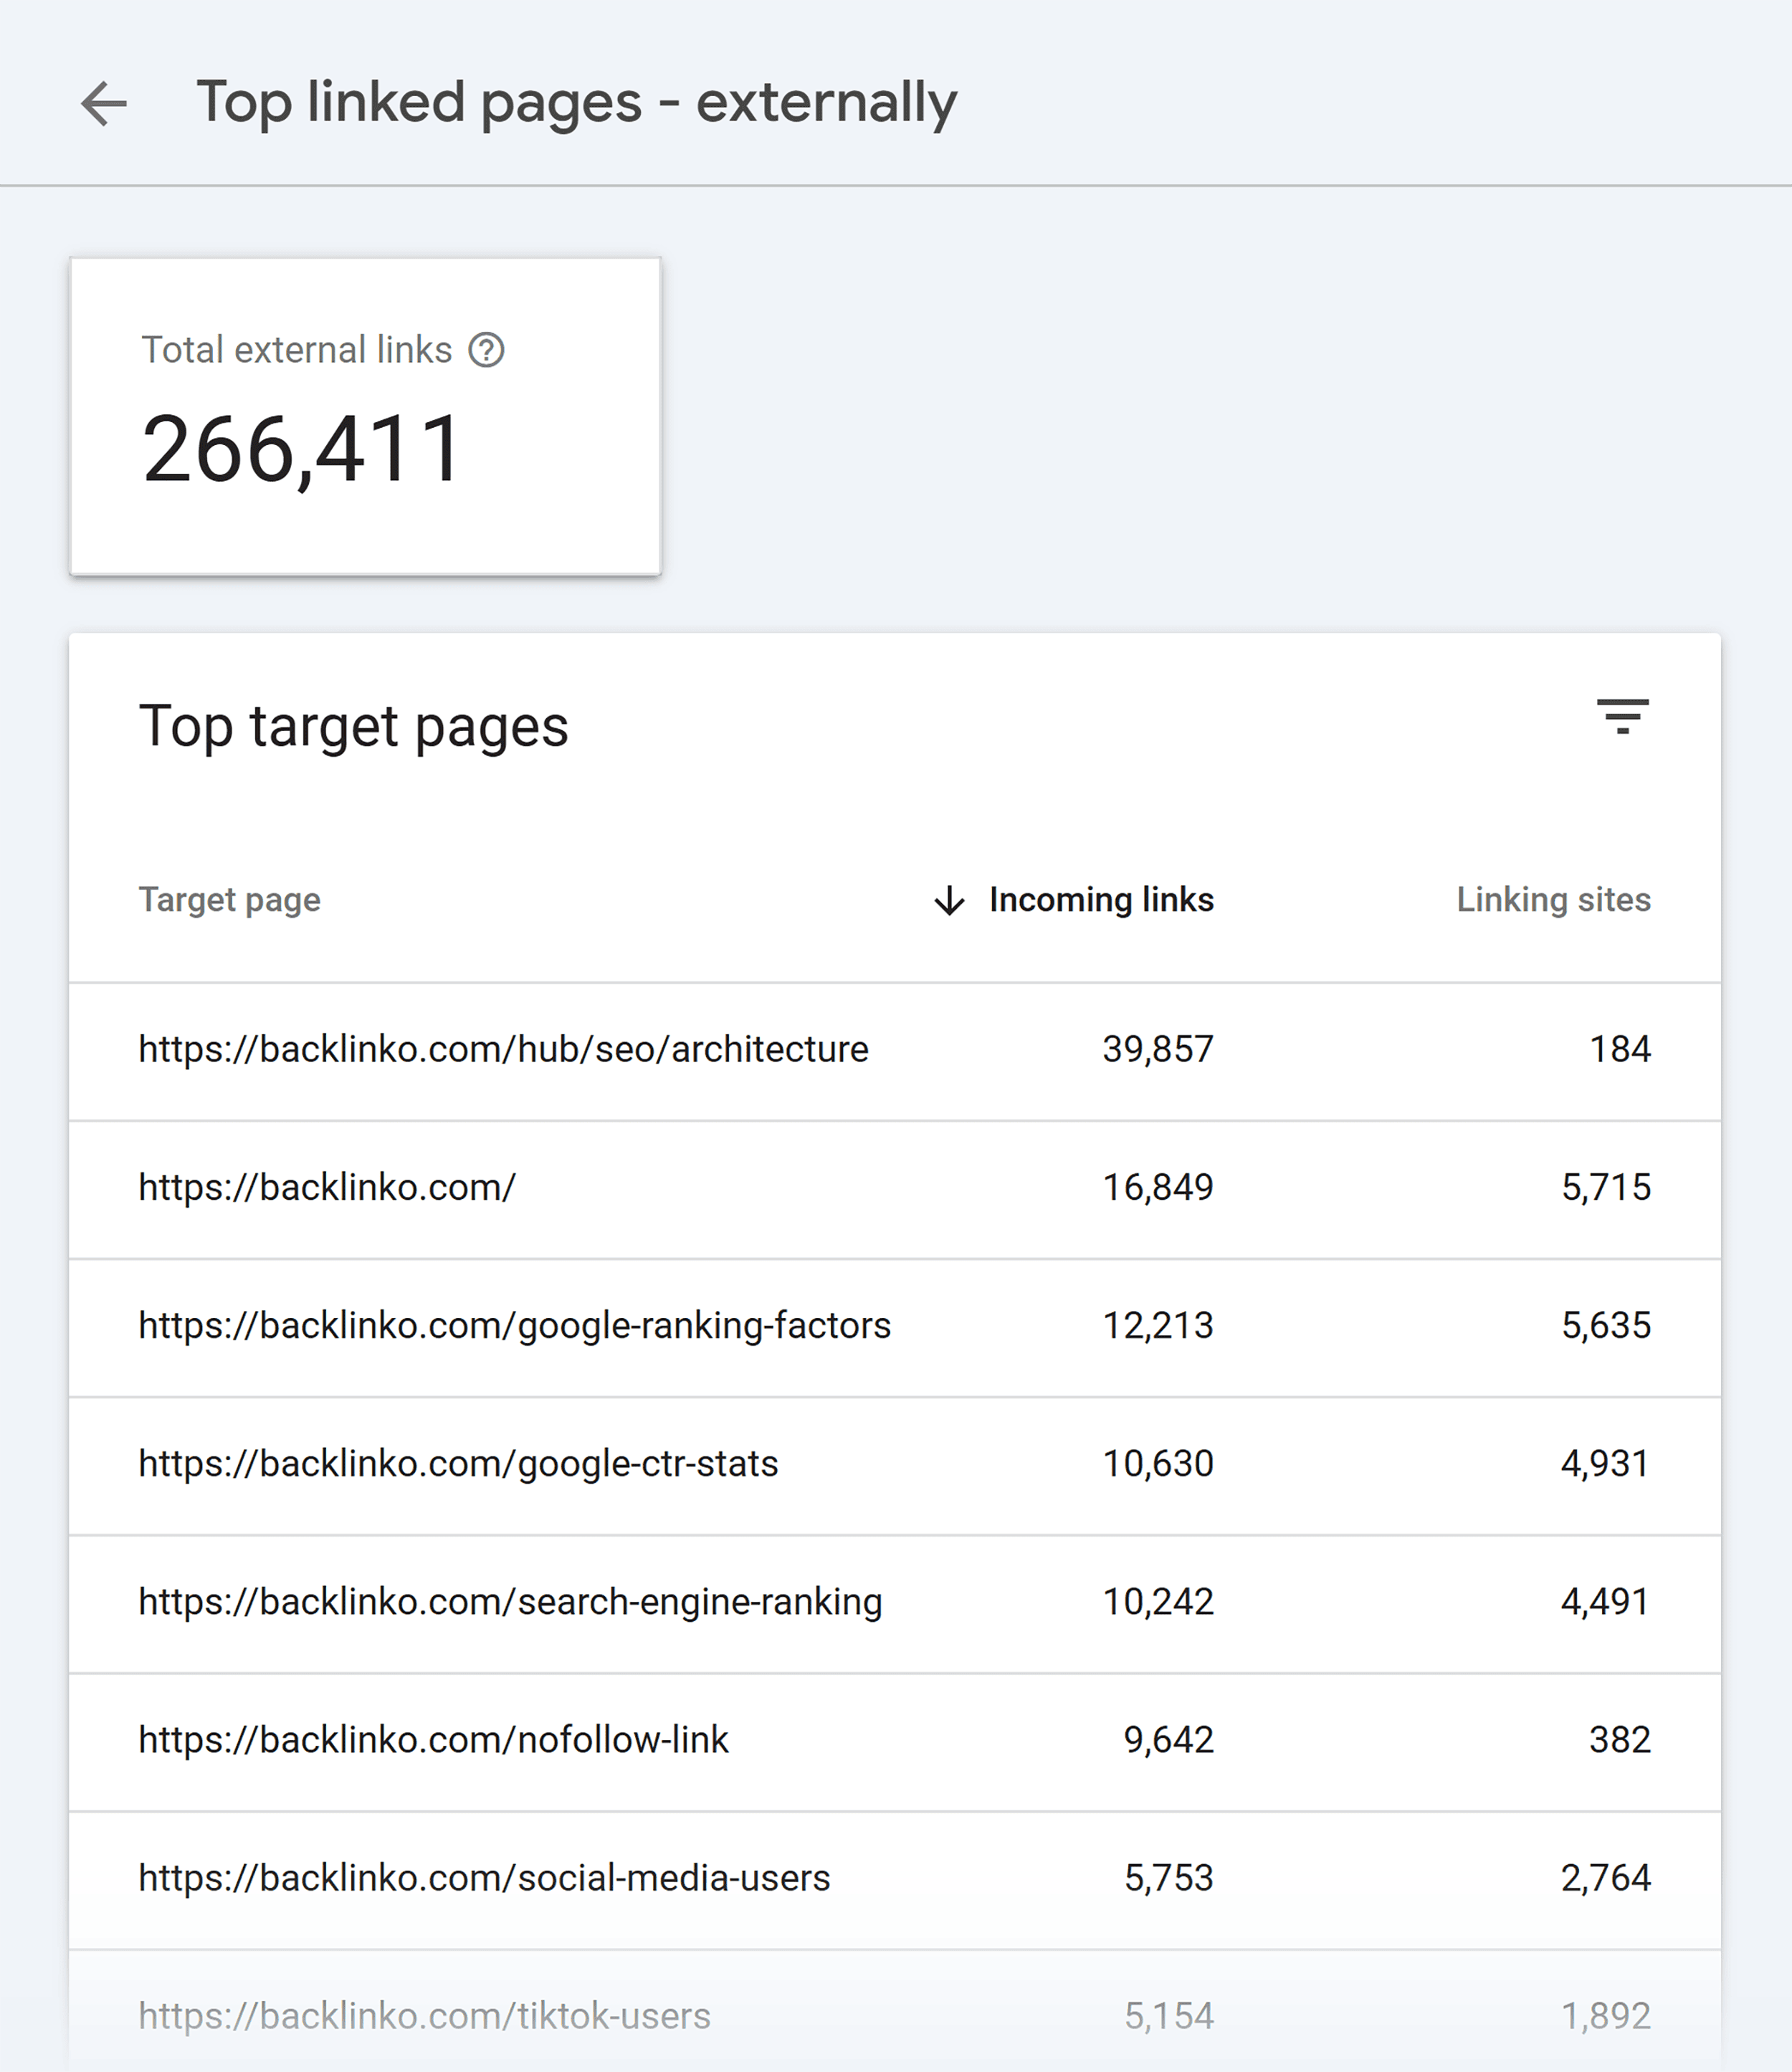The width and height of the screenshot is (1792, 2072).
Task: Open the search-engine-ranking target page row
Action: pos(895,1603)
